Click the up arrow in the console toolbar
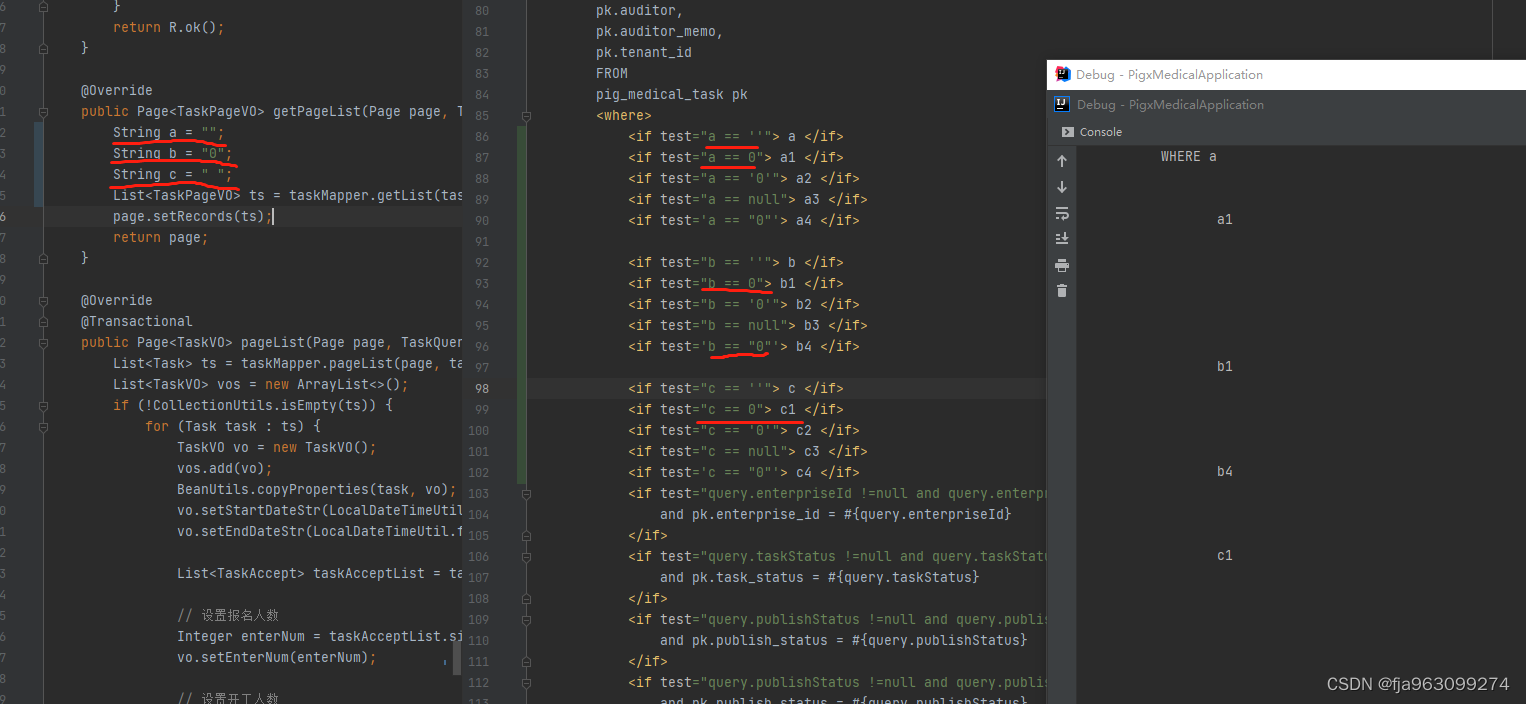Screen dimensions: 1526x704 [x=1061, y=160]
